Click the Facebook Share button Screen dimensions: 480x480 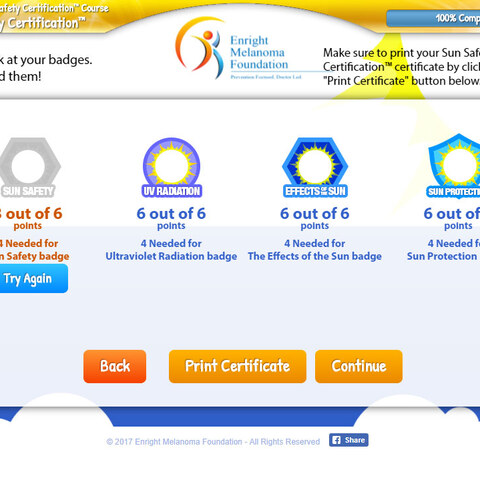[349, 440]
